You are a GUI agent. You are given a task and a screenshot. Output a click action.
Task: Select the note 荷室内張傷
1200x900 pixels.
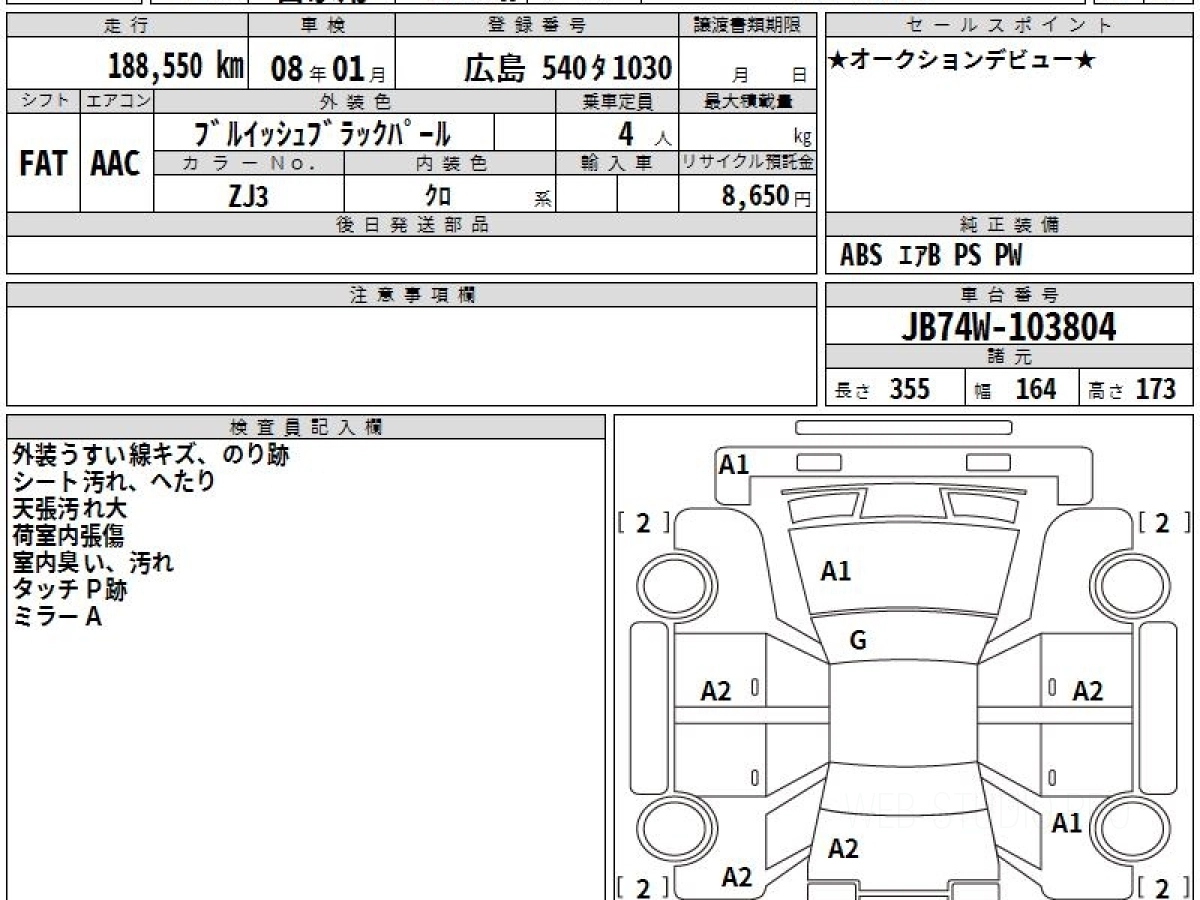pos(69,536)
